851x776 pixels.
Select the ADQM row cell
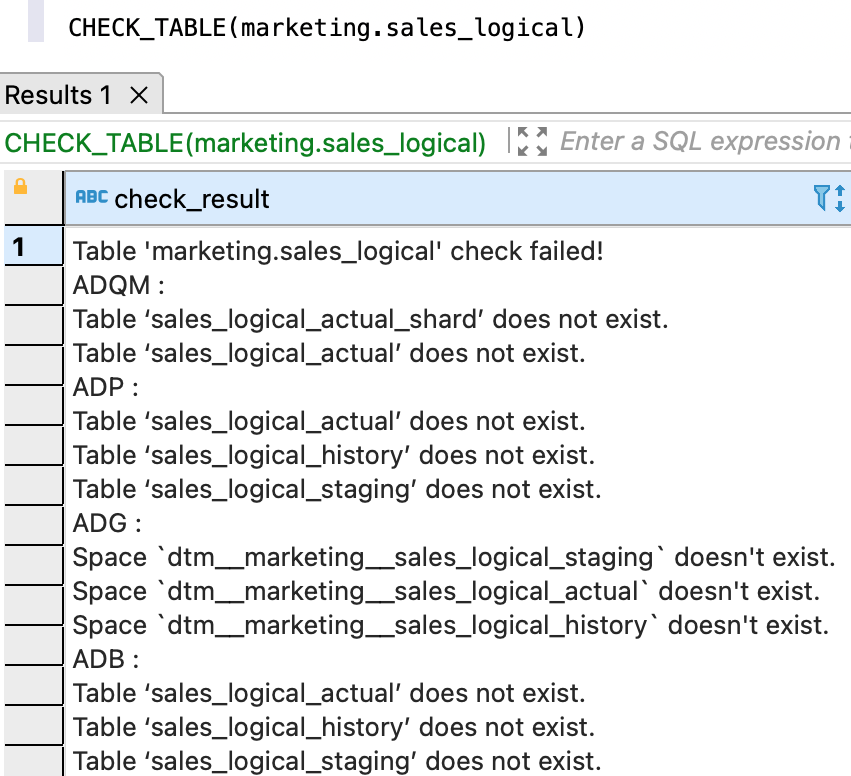[x=118, y=285]
